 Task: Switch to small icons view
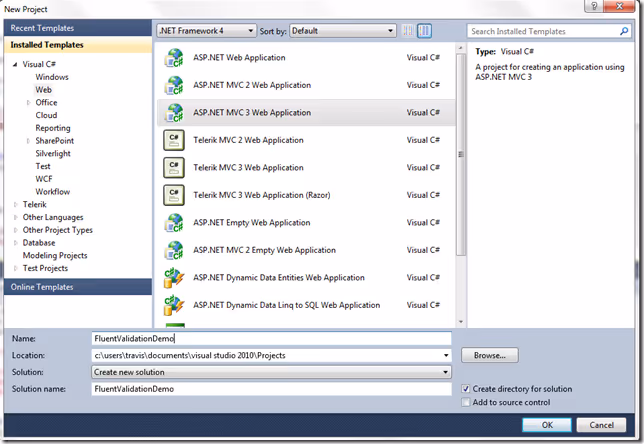407,31
